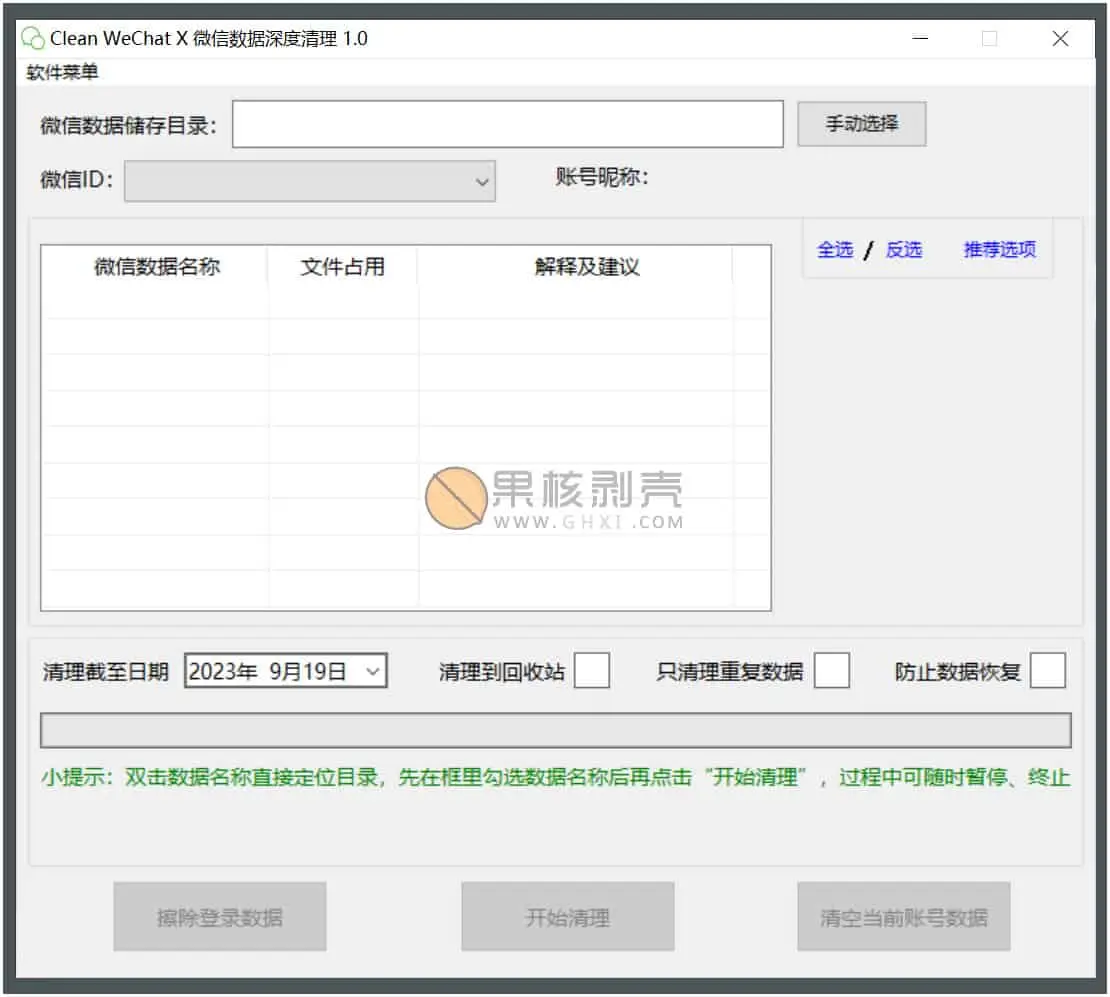Click the 擦除登录数据 button
This screenshot has width=1110, height=997.
[x=219, y=917]
